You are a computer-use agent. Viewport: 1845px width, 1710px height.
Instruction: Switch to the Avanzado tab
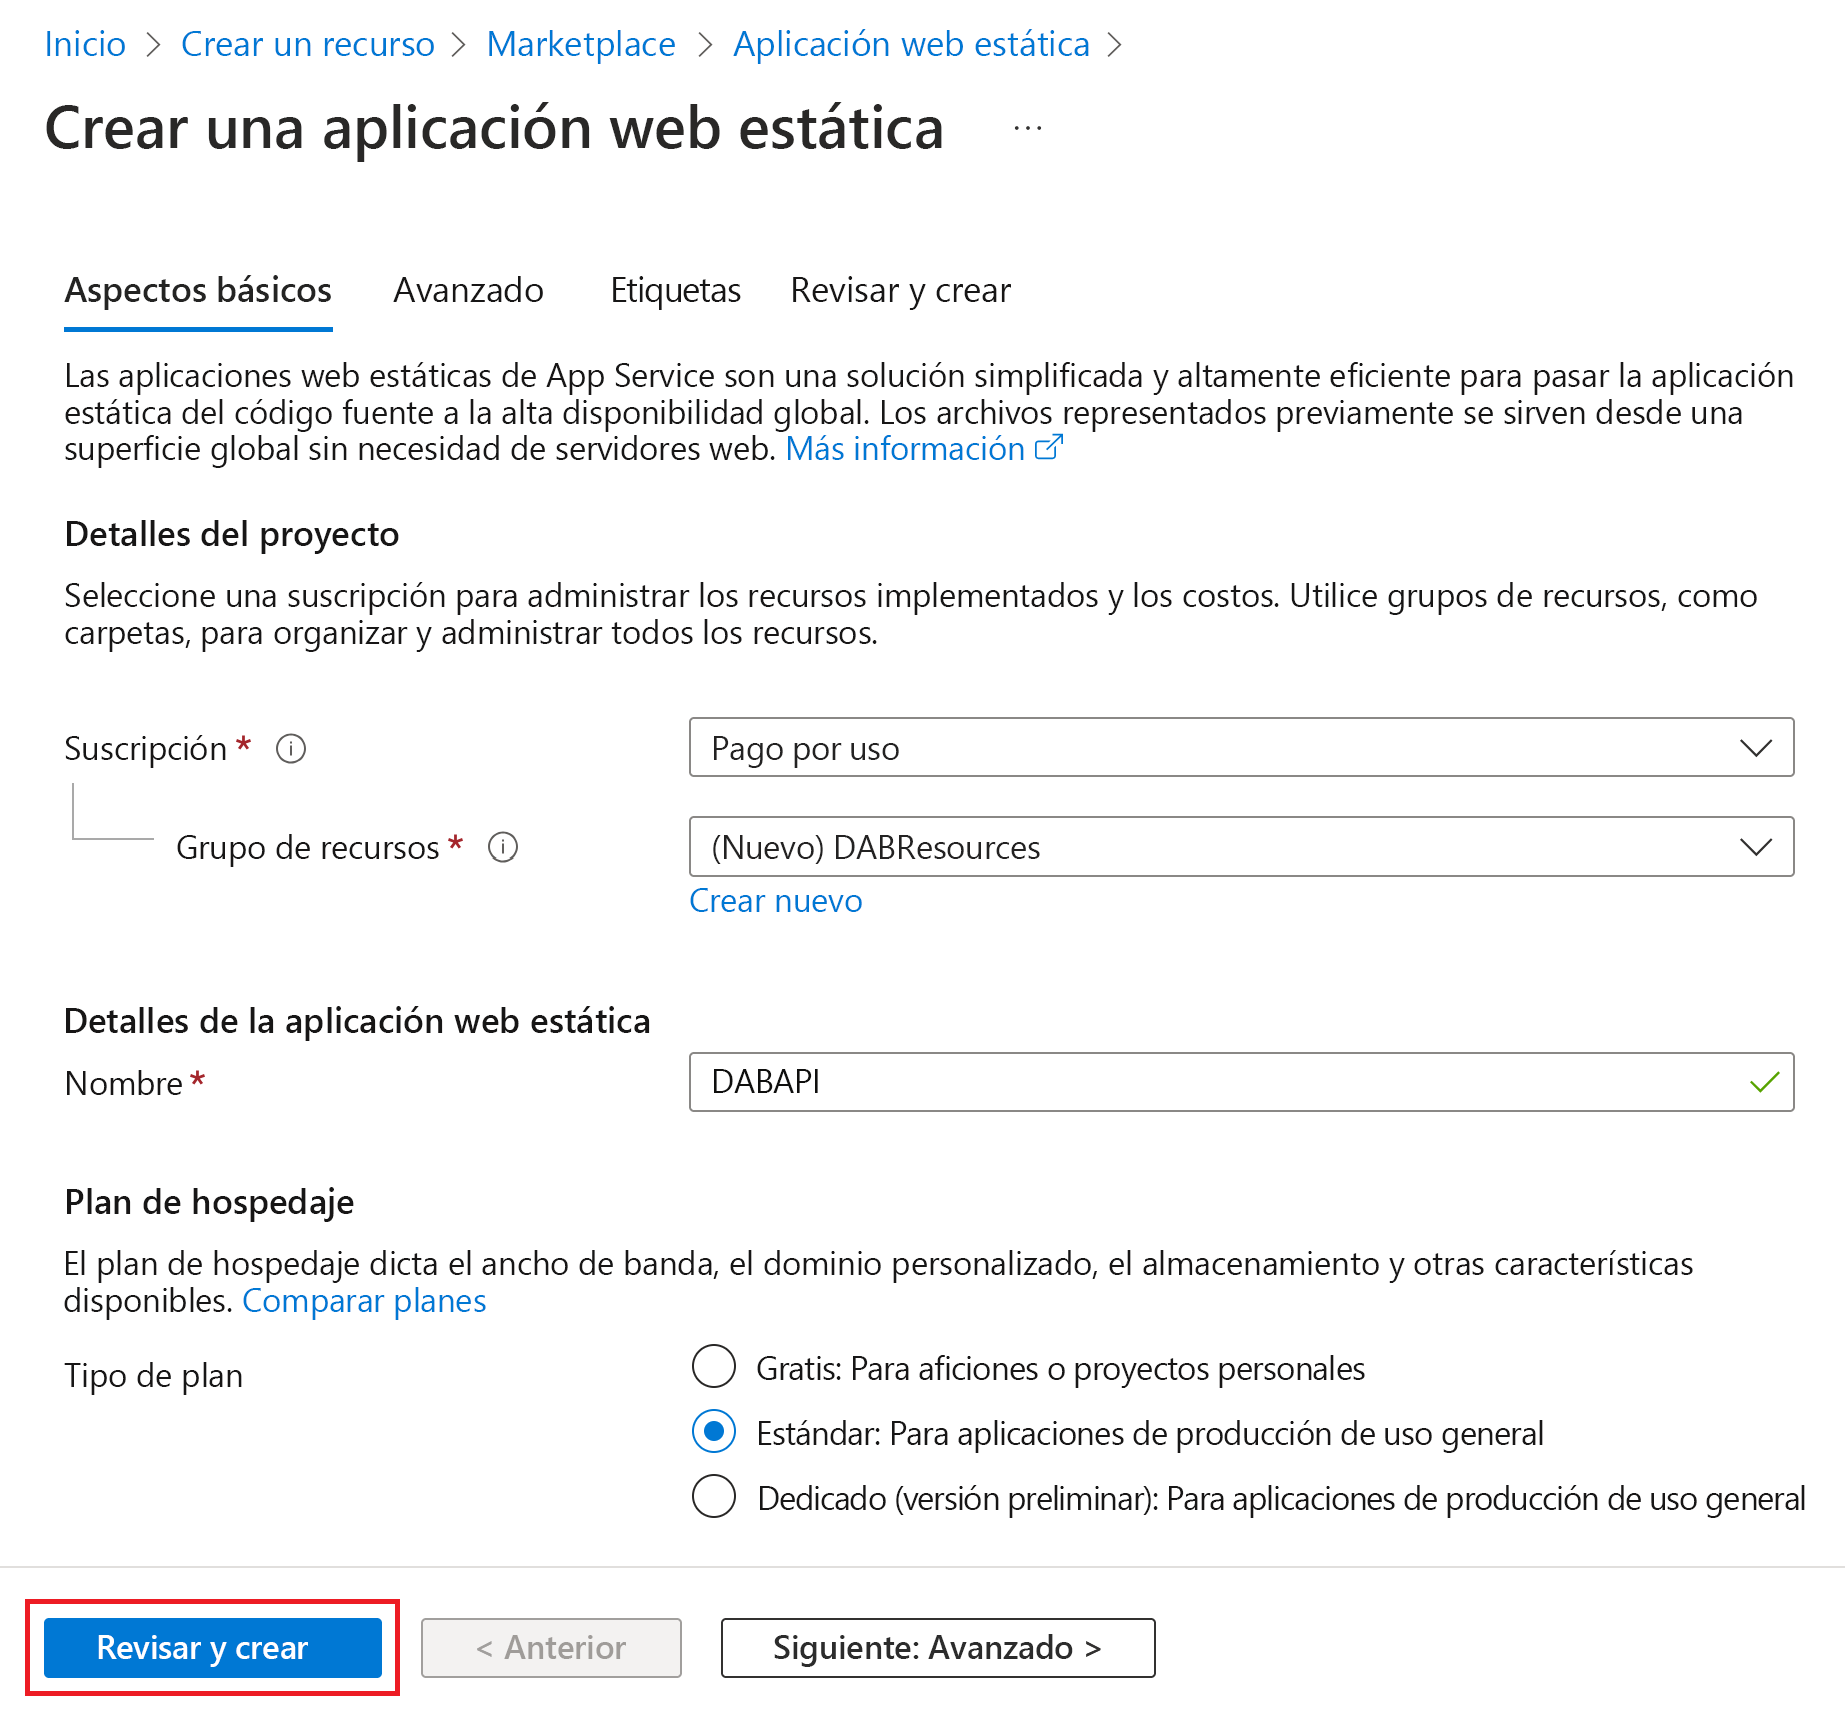[468, 290]
